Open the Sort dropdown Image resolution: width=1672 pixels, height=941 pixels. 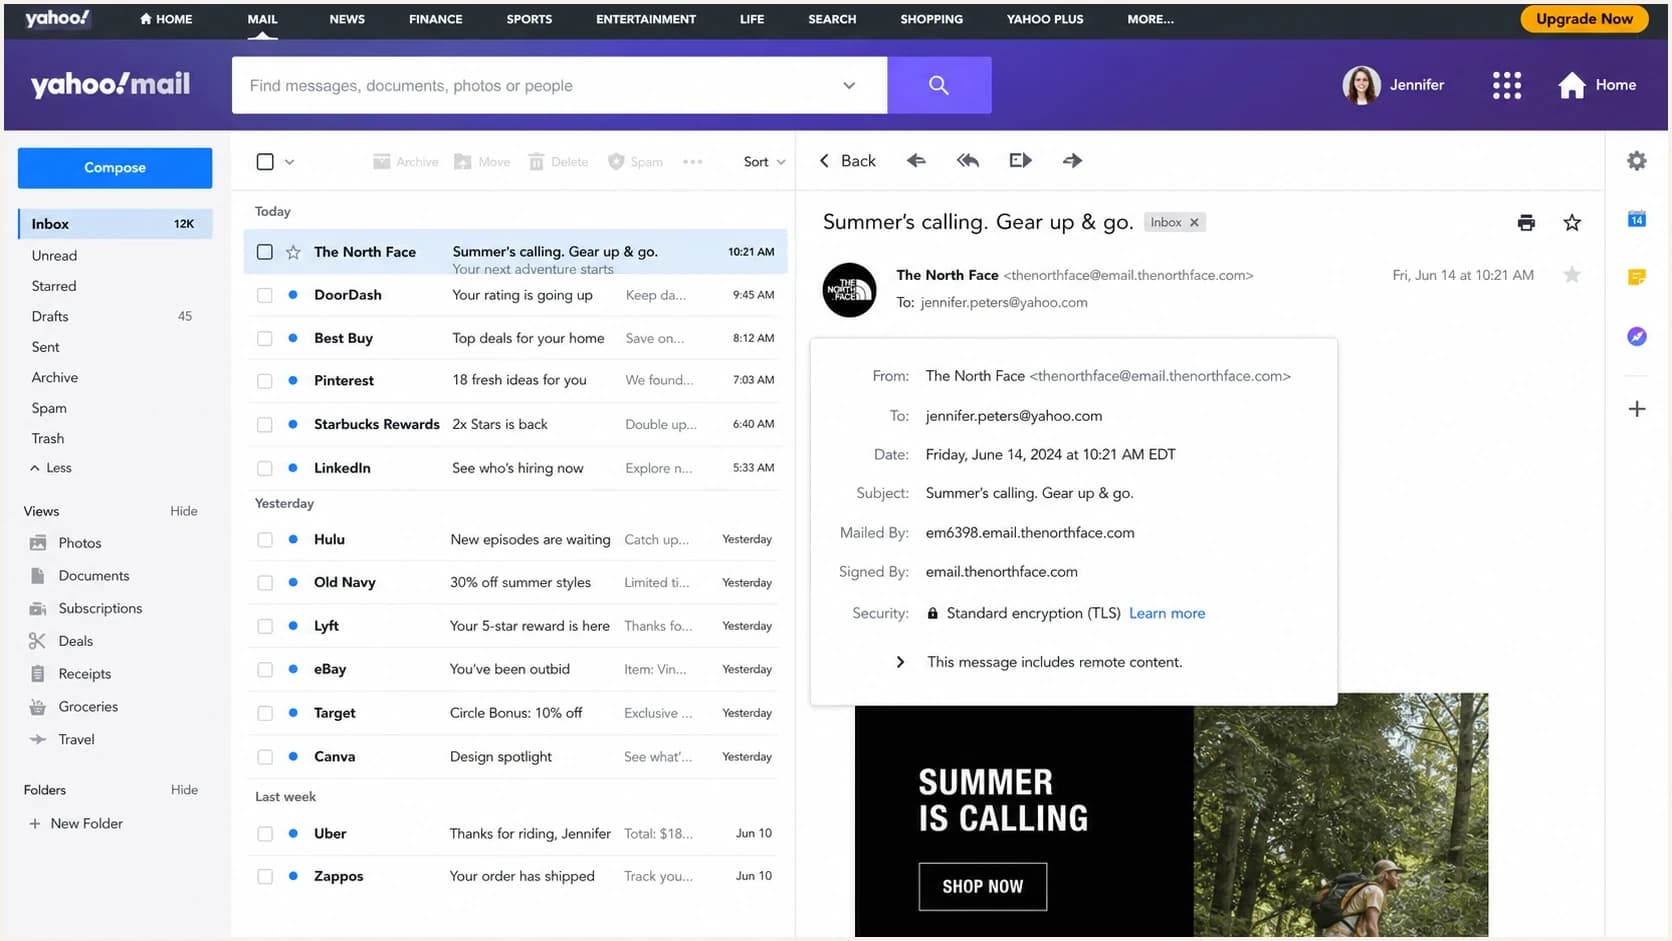pos(764,162)
